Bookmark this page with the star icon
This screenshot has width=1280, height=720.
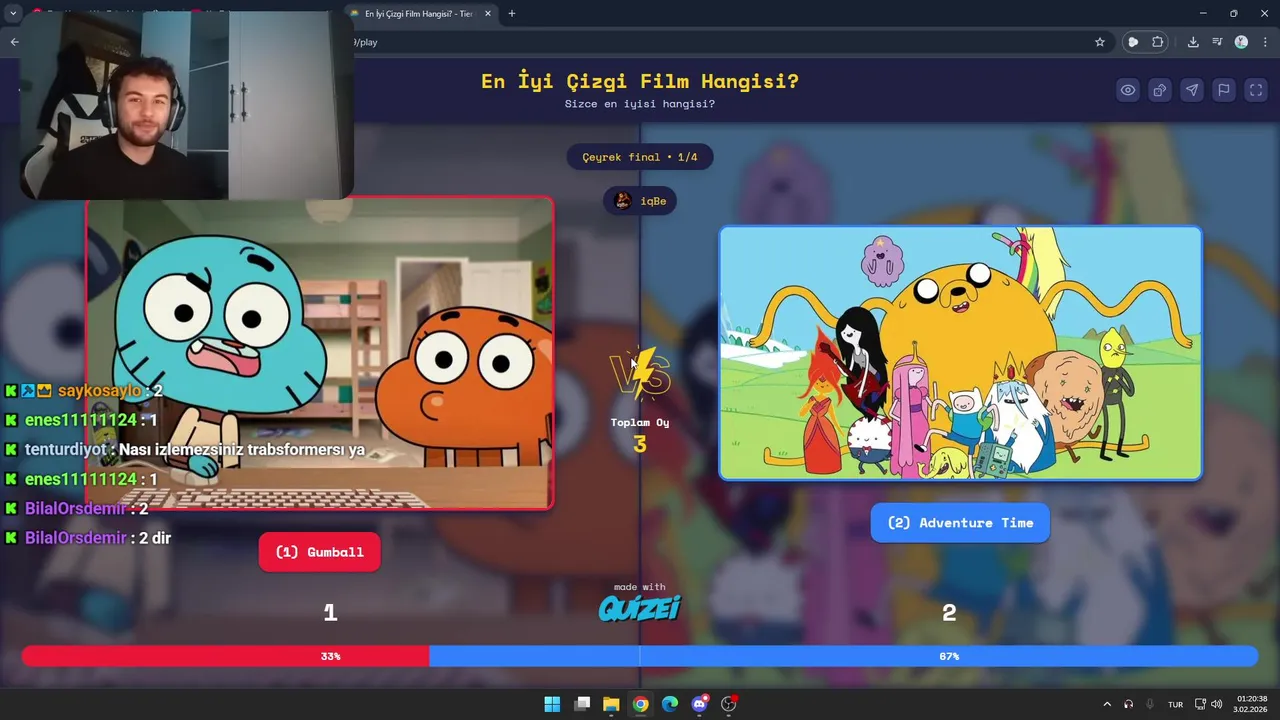[x=1100, y=42]
